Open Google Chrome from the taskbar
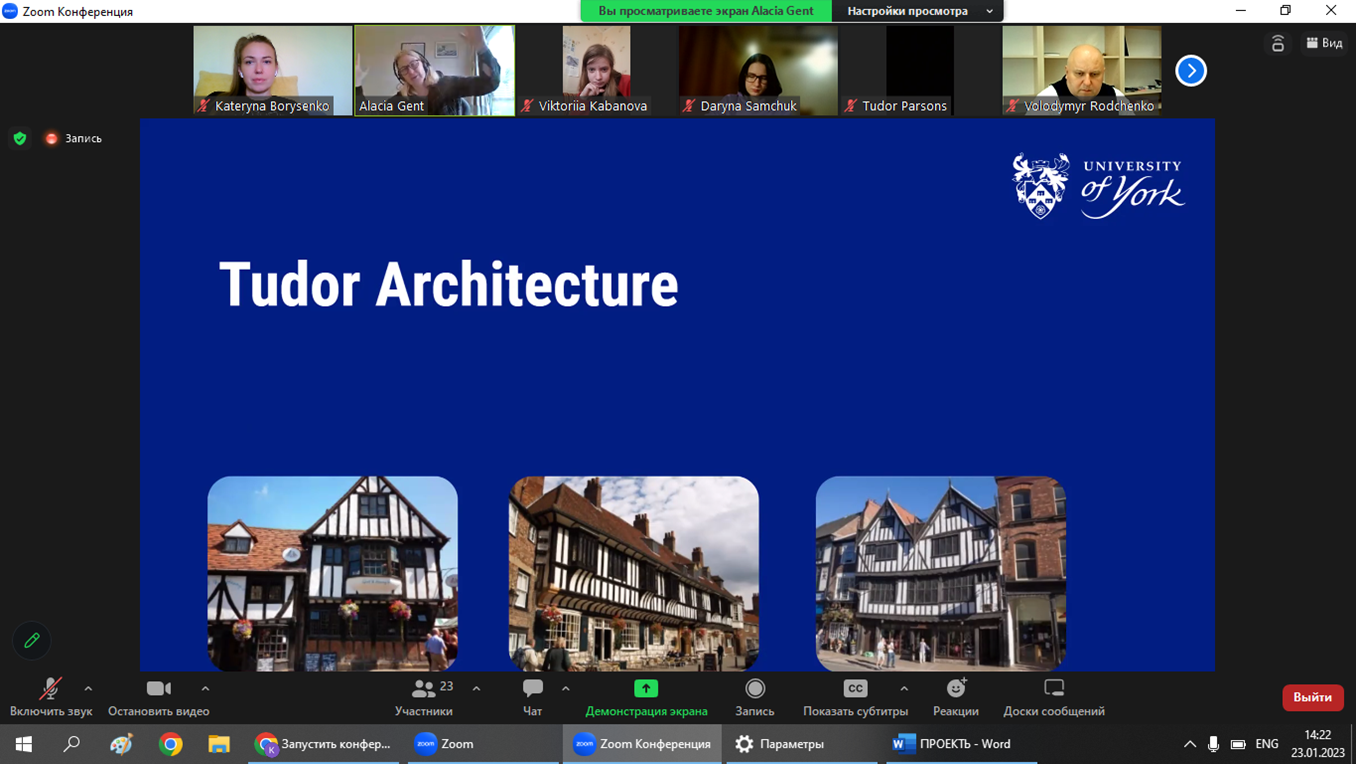 [x=170, y=744]
